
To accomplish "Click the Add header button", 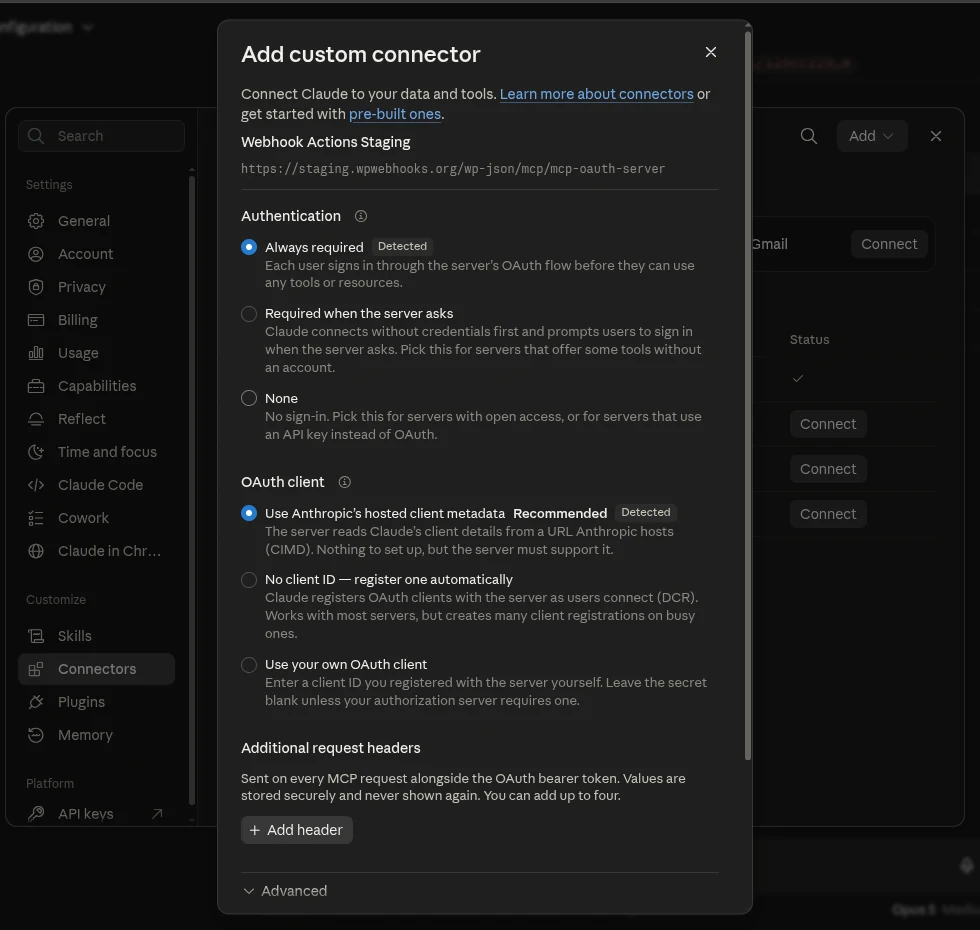I will (297, 830).
